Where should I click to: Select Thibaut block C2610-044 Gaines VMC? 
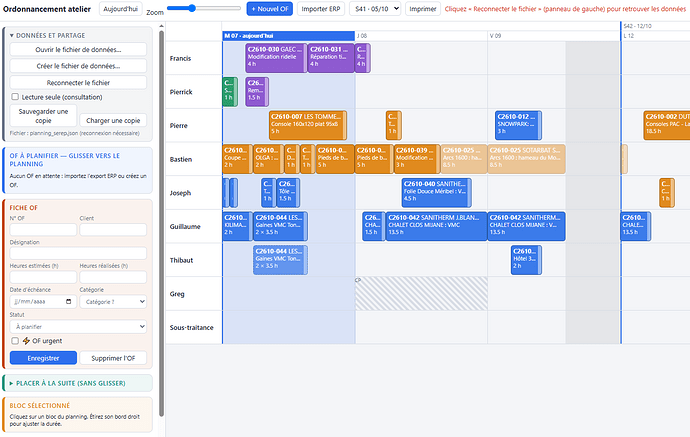[280, 260]
